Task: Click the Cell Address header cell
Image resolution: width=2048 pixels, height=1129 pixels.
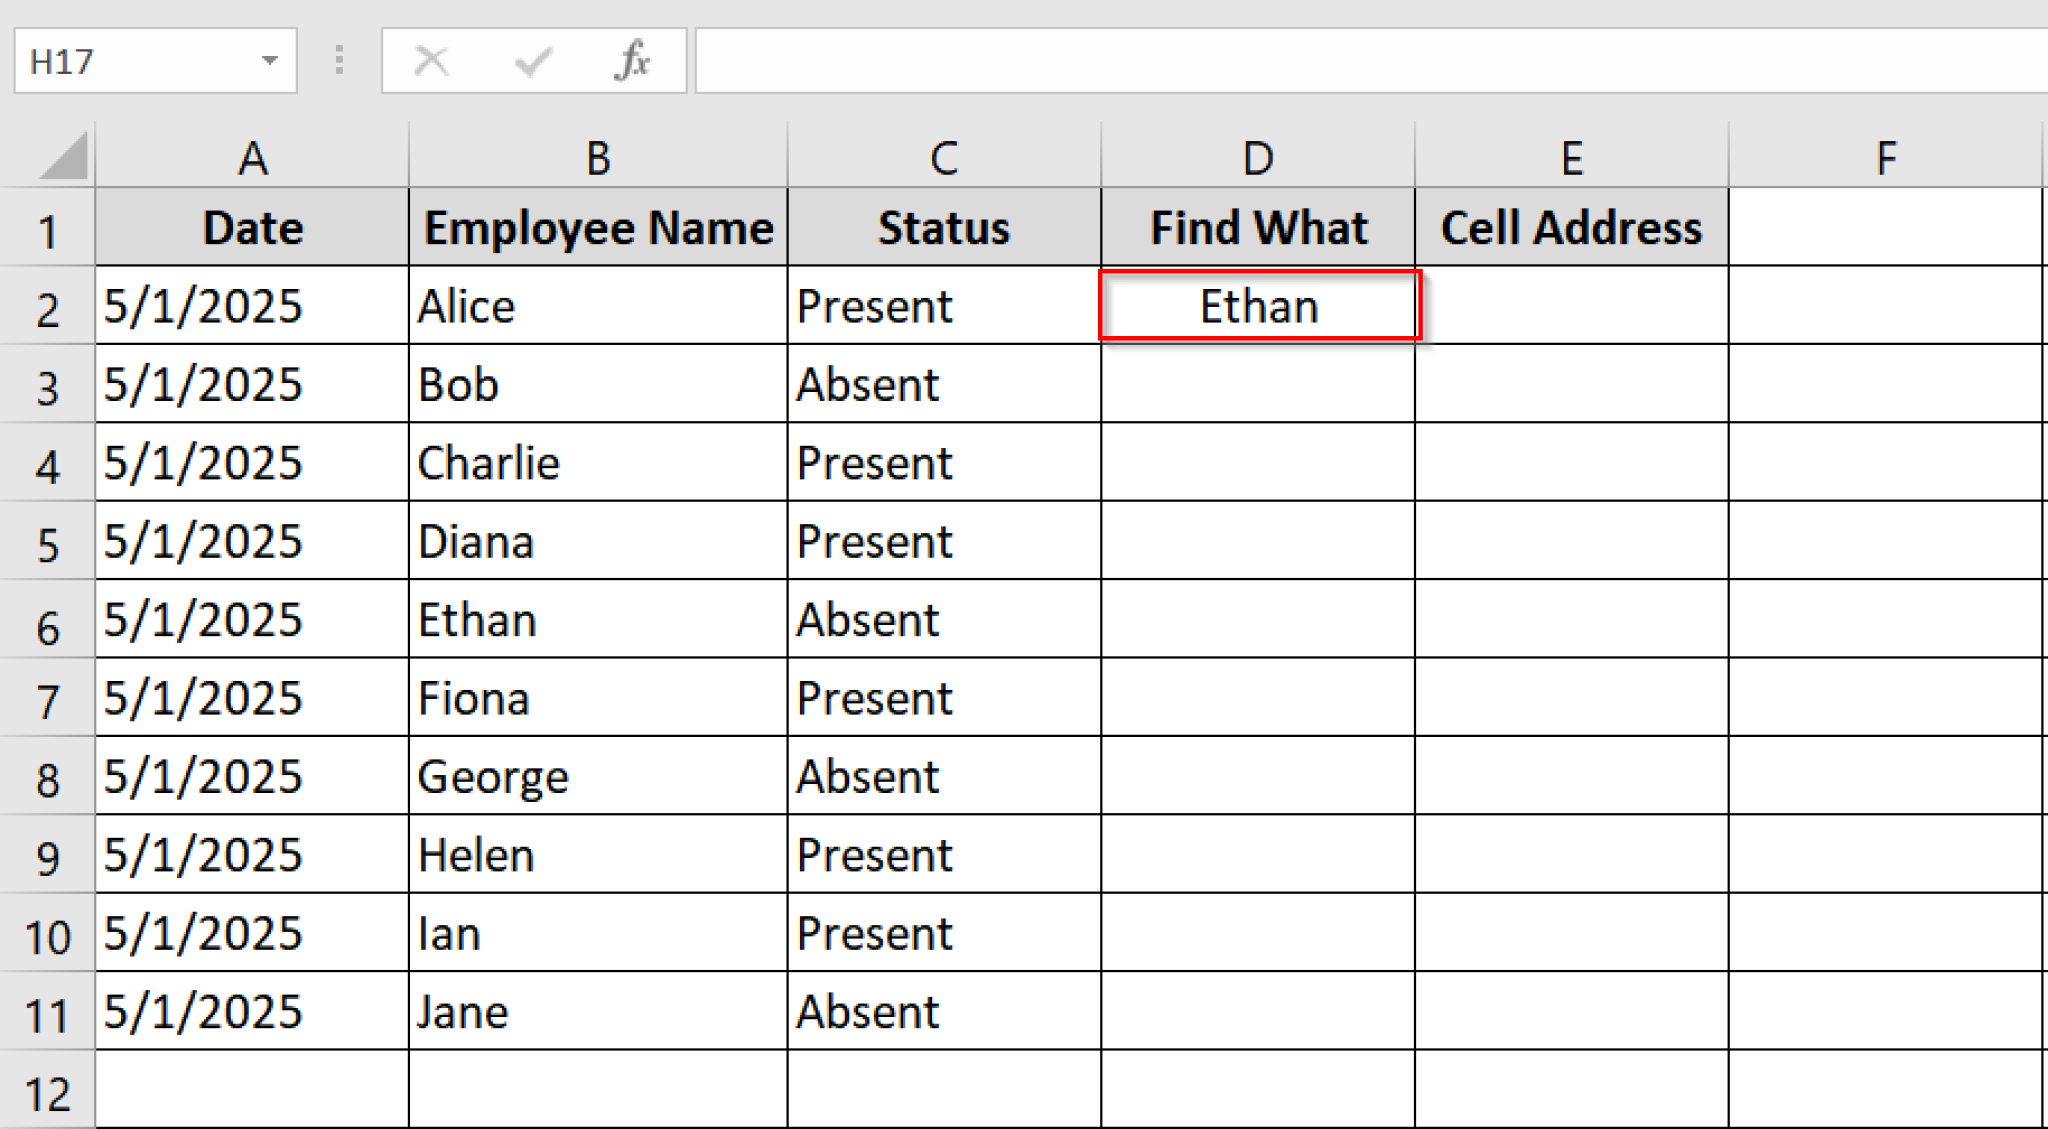Action: [1571, 228]
